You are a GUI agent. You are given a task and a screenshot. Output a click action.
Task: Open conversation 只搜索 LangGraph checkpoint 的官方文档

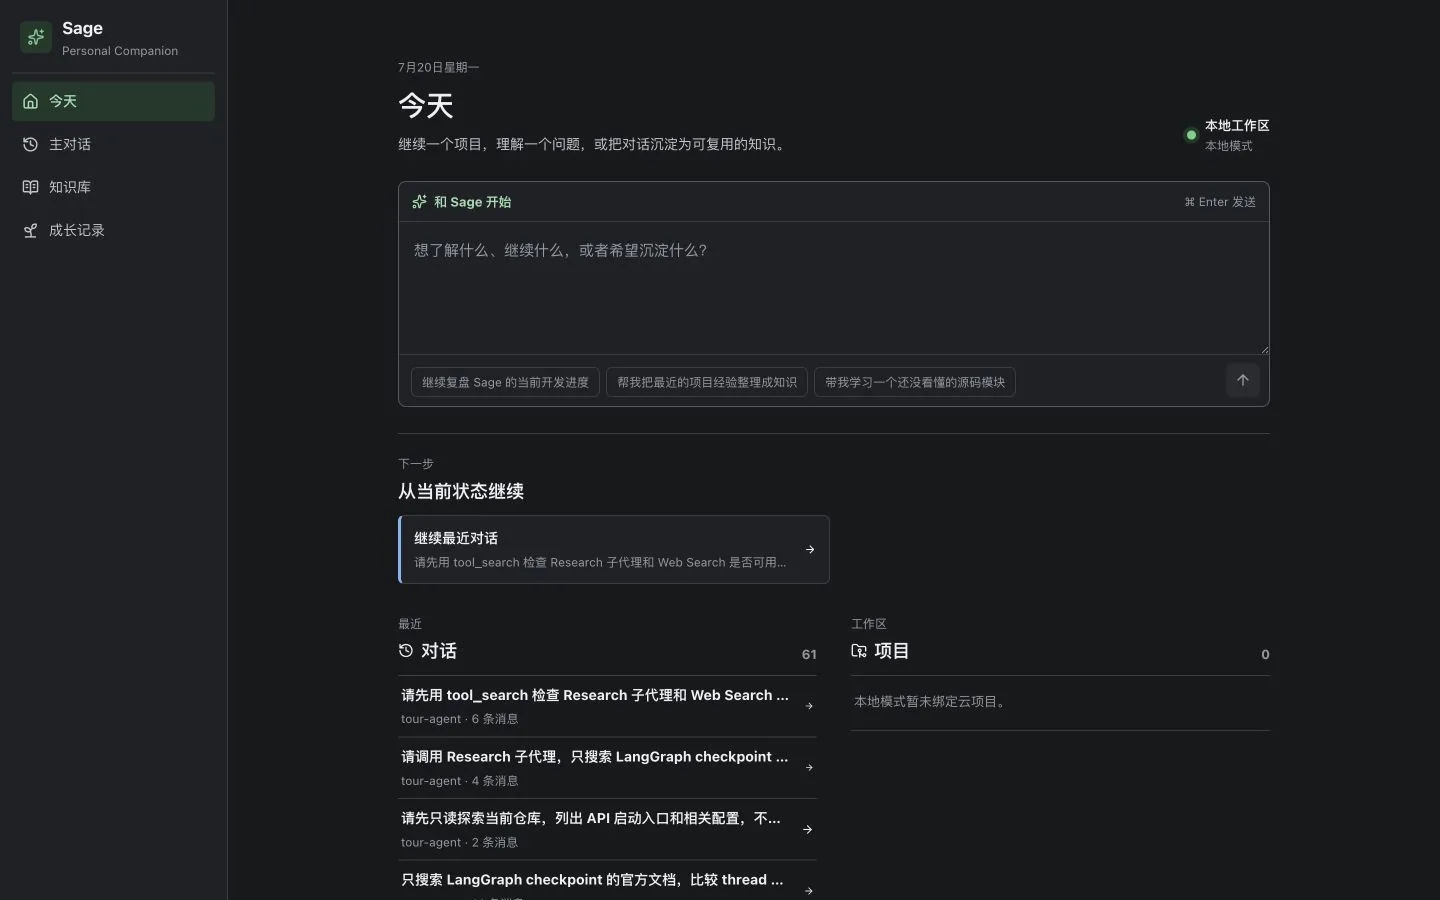tap(607, 881)
